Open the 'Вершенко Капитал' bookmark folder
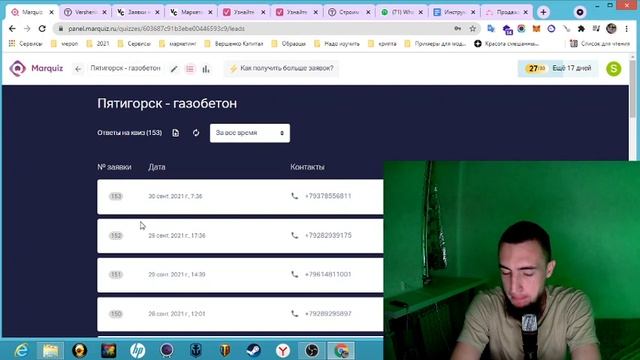 [x=234, y=44]
